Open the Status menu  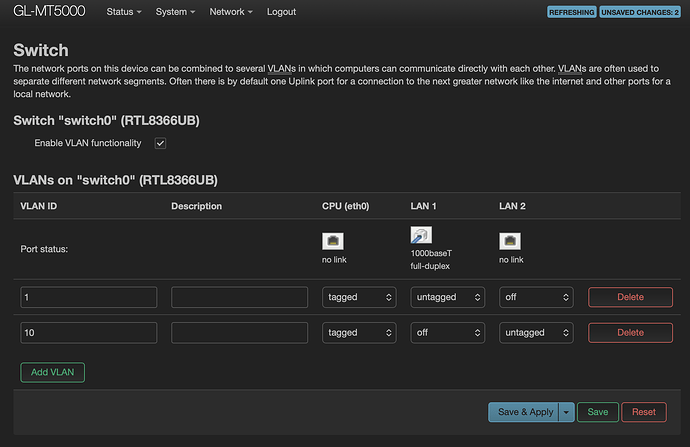(x=123, y=12)
